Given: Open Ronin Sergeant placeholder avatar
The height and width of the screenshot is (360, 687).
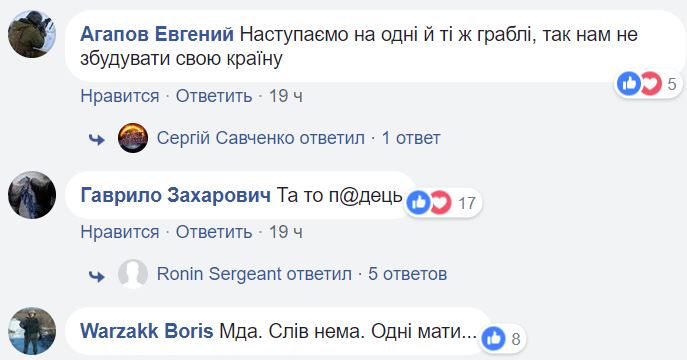Looking at the screenshot, I should (x=133, y=274).
